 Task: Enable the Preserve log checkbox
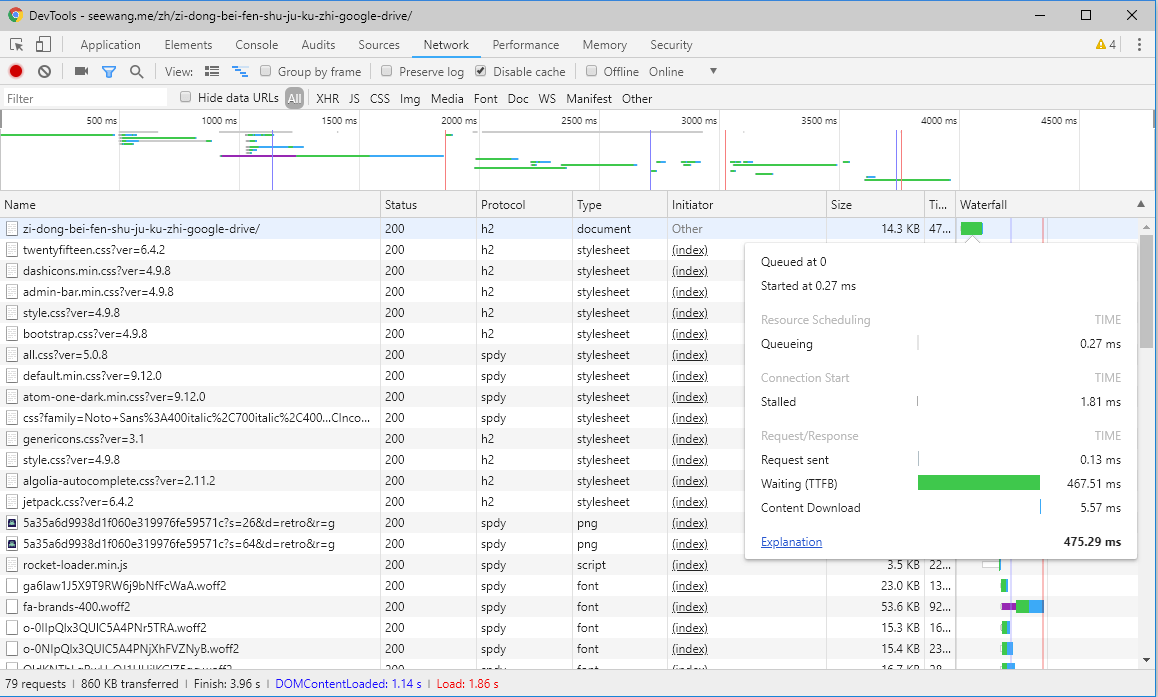pyautogui.click(x=386, y=71)
